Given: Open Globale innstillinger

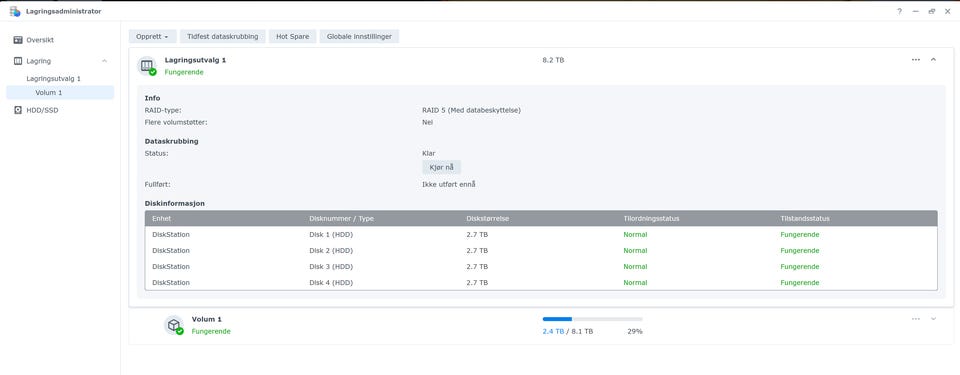Looking at the screenshot, I should click(x=359, y=37).
